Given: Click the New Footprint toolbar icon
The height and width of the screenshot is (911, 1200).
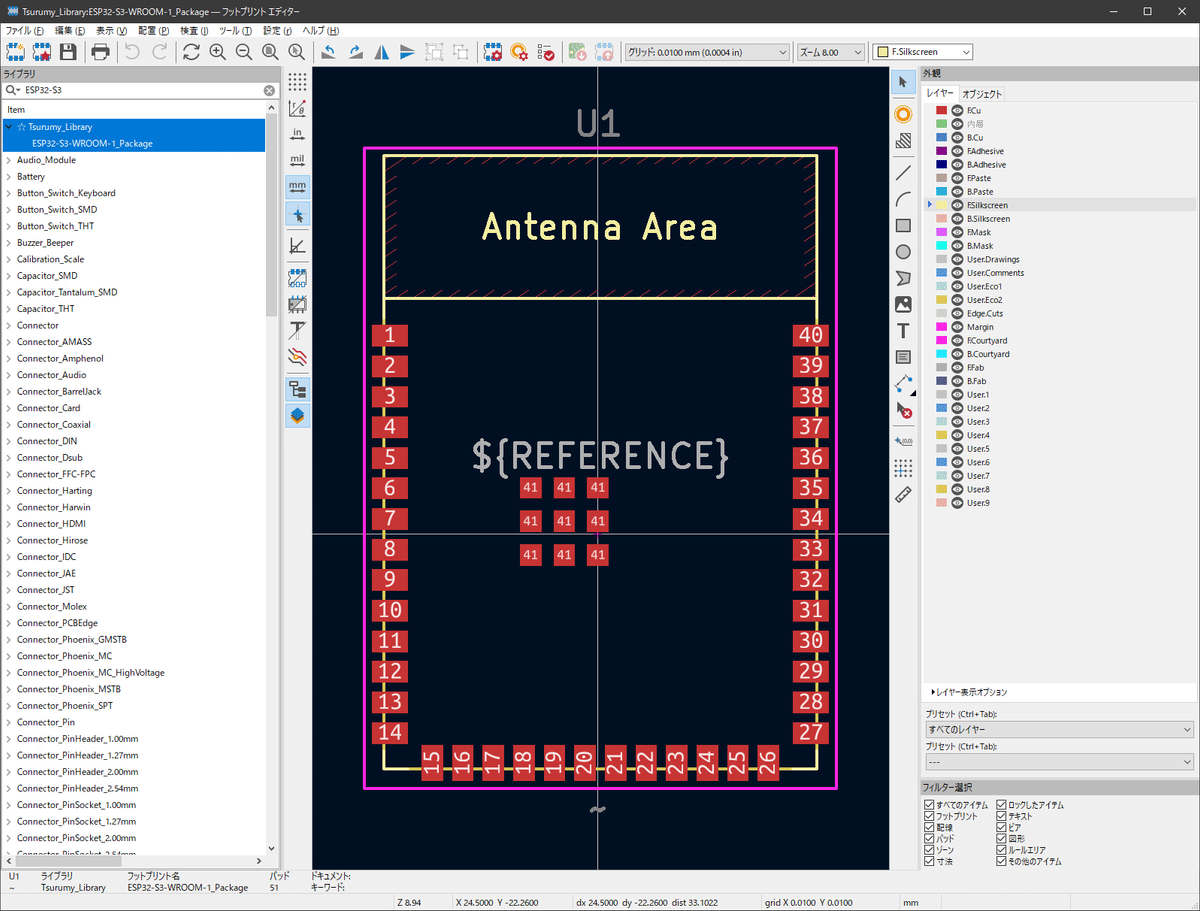Looking at the screenshot, I should (x=16, y=51).
